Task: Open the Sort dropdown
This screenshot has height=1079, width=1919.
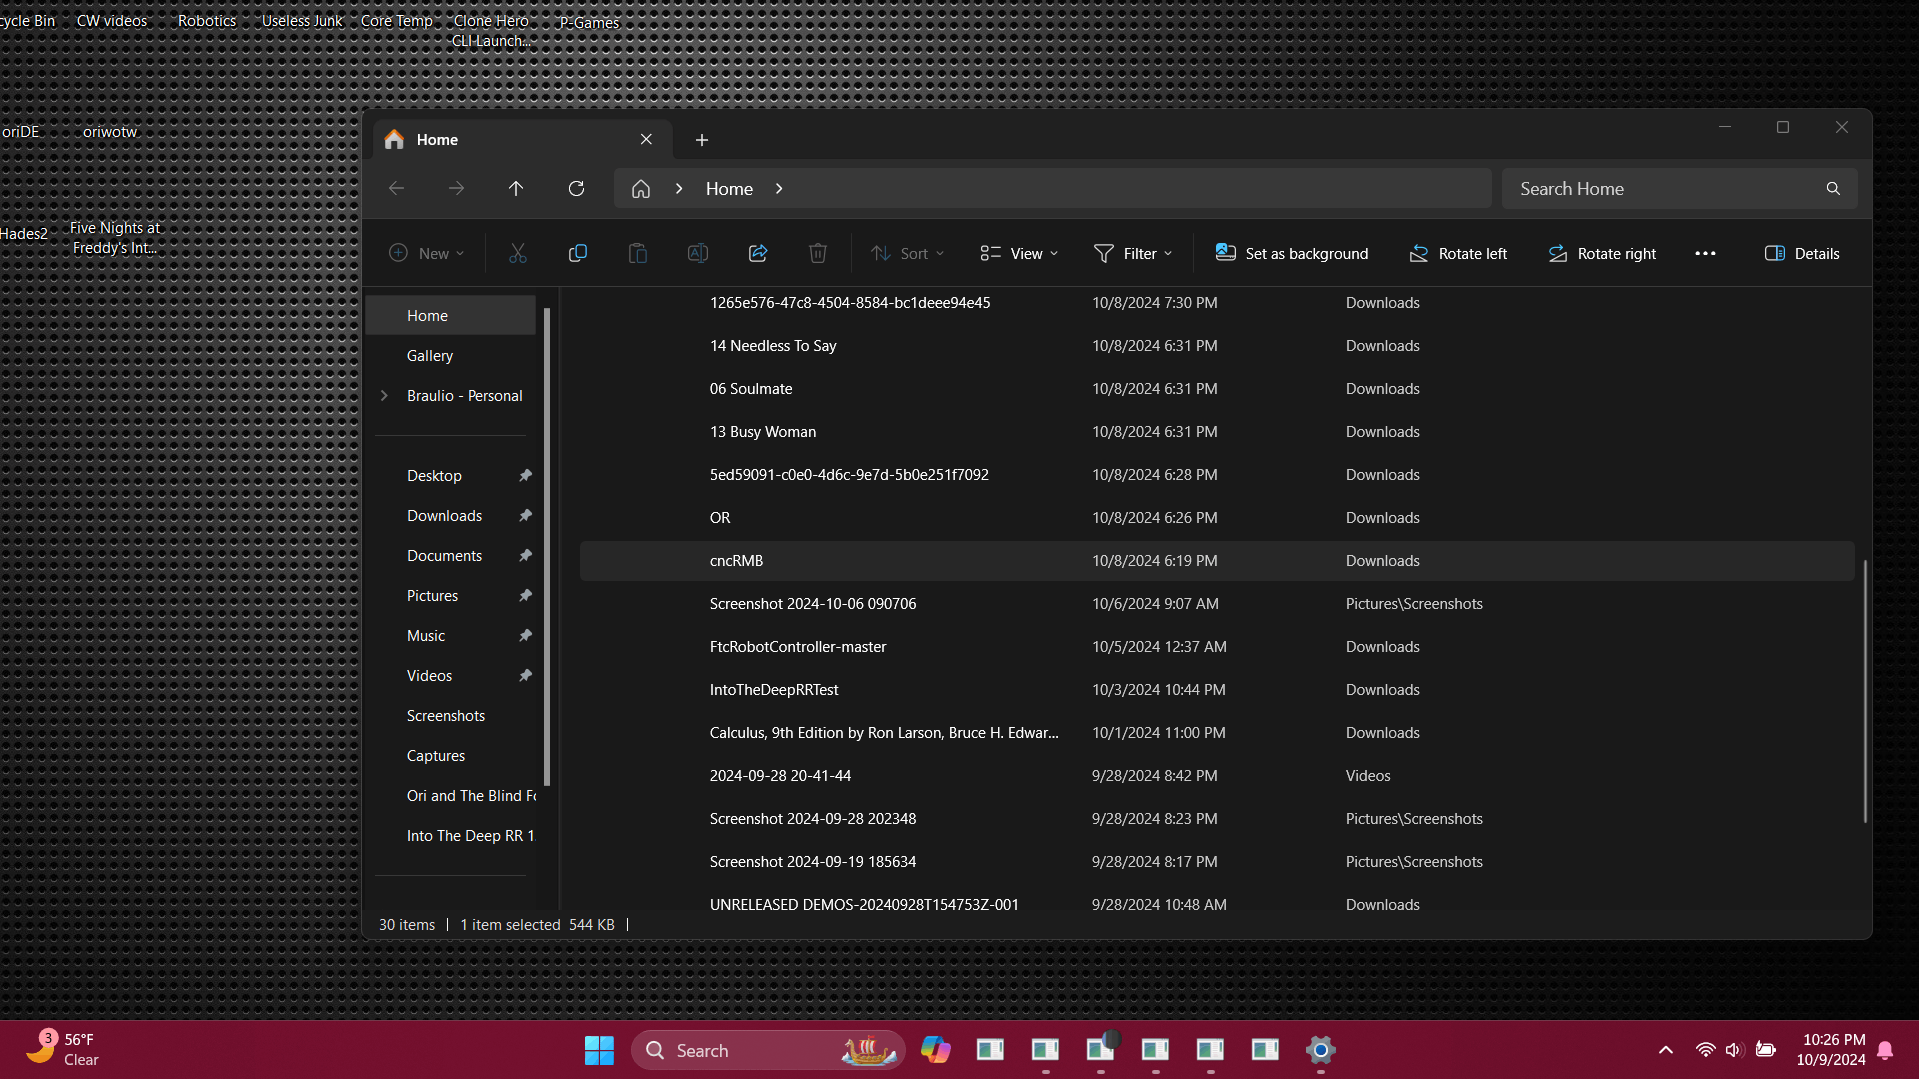Action: (x=907, y=254)
